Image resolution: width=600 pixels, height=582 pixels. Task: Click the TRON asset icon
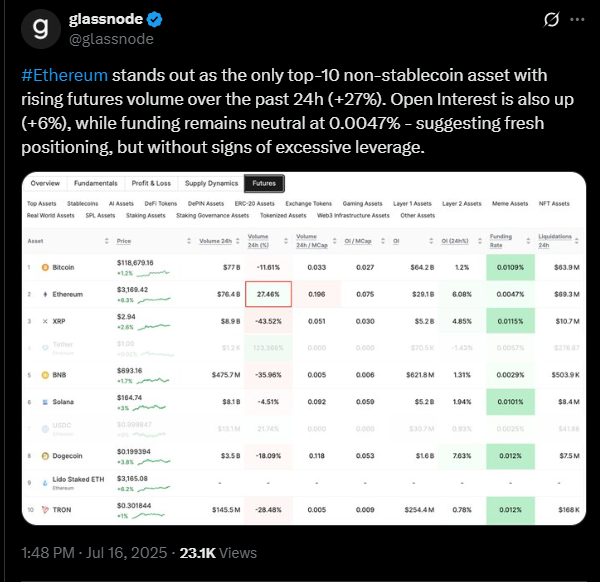pyautogui.click(x=45, y=510)
